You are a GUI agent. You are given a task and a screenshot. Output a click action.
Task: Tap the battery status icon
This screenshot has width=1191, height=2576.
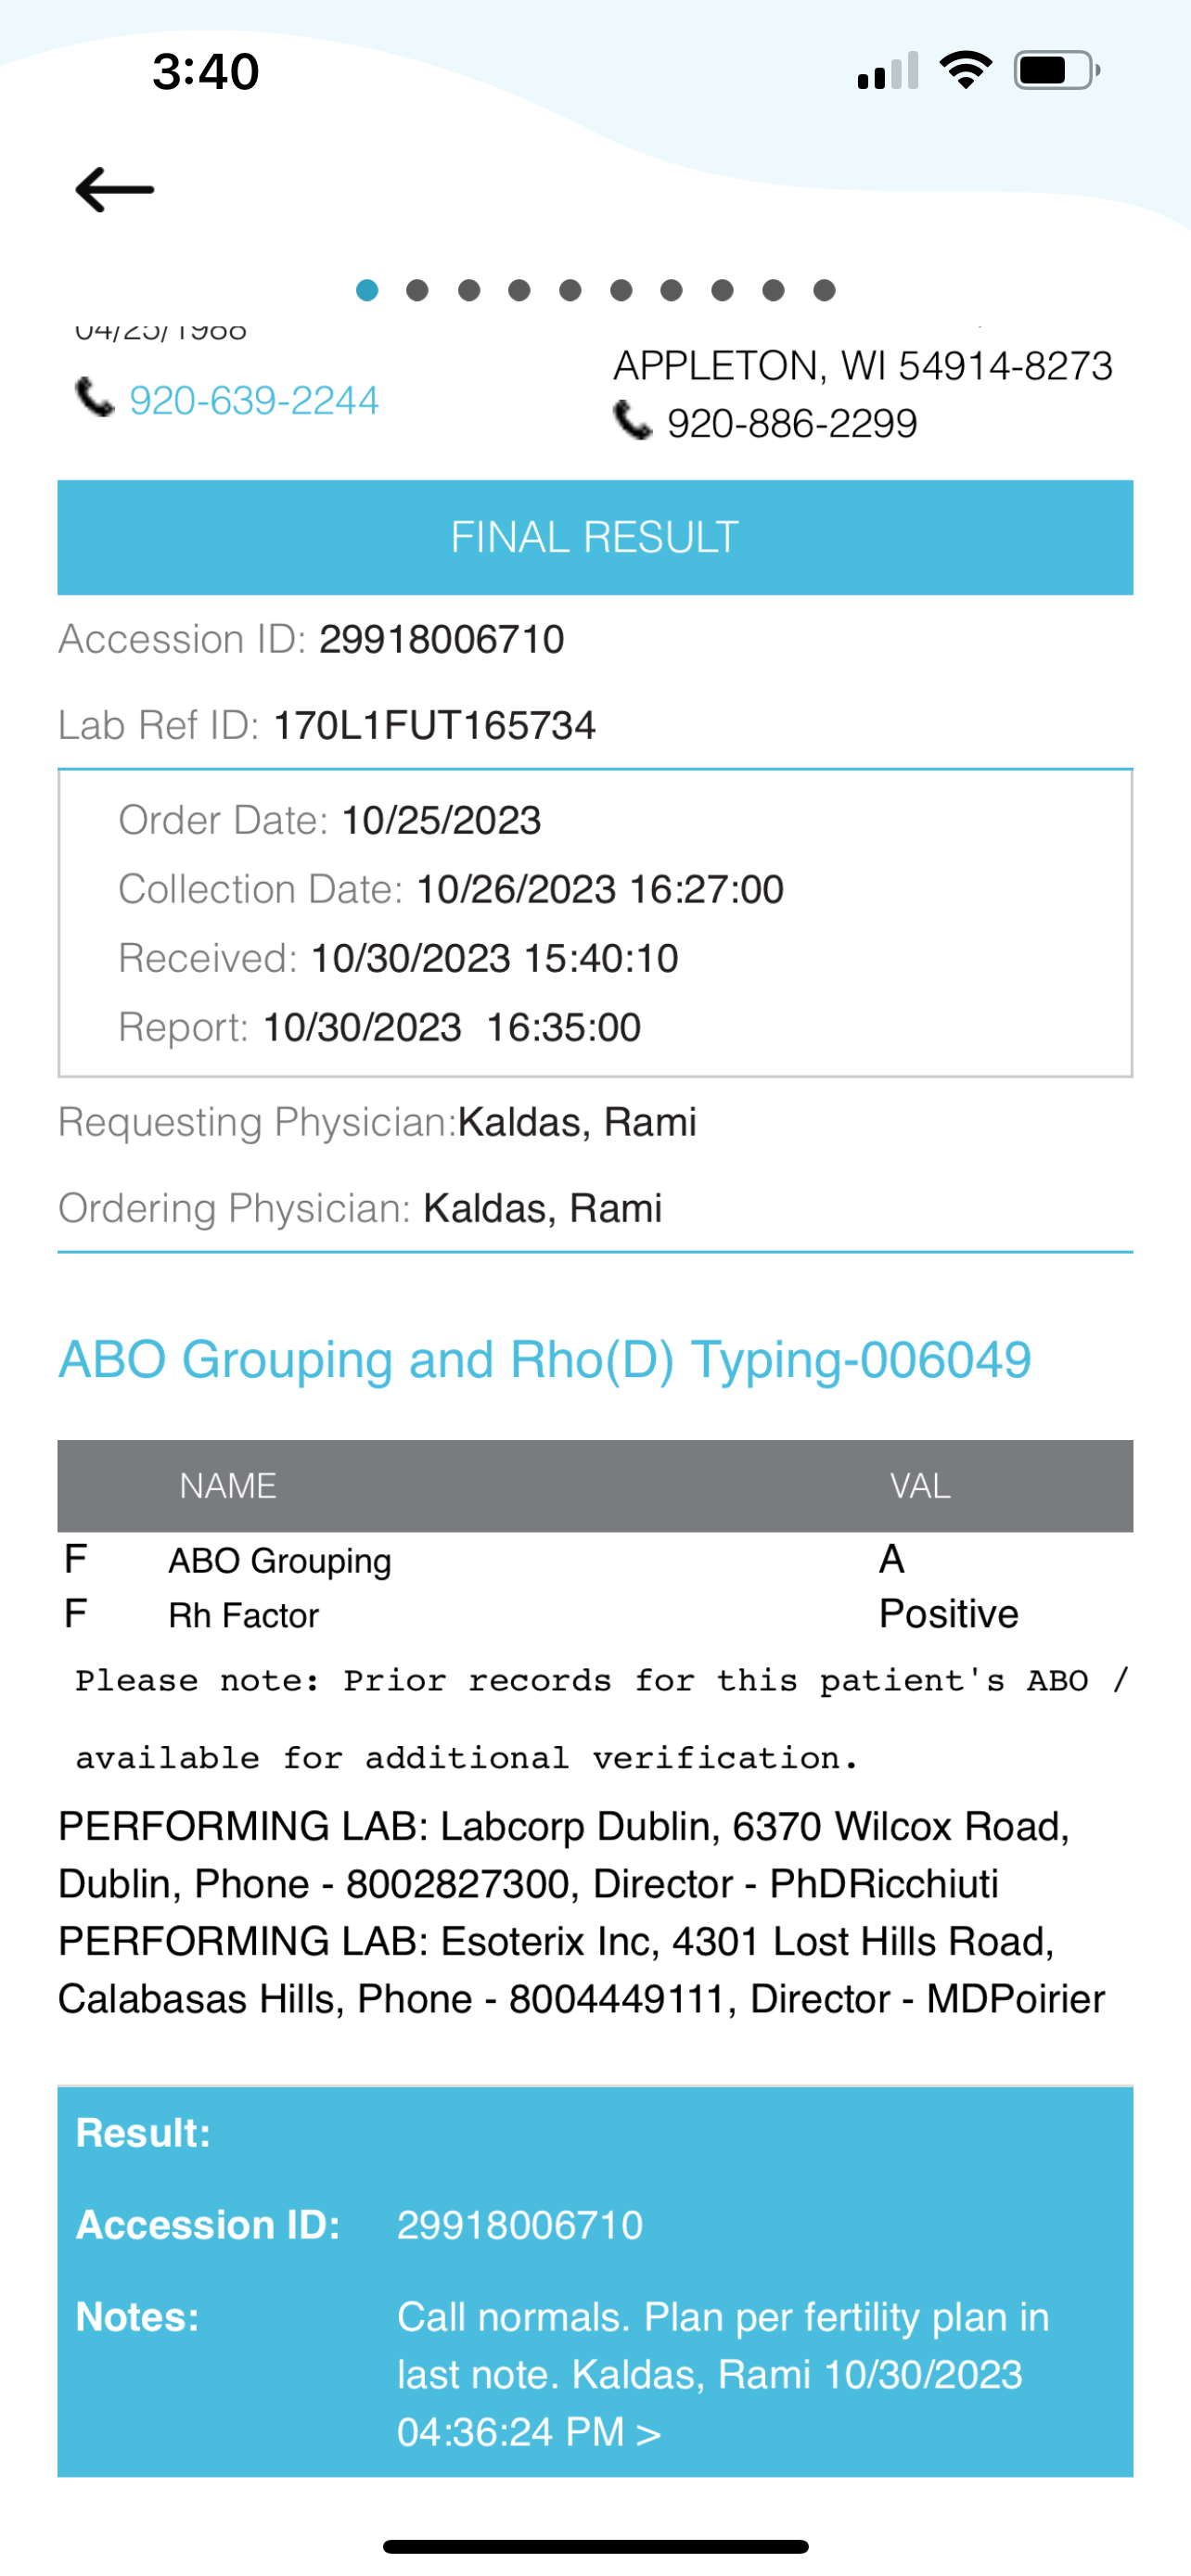[x=1056, y=70]
